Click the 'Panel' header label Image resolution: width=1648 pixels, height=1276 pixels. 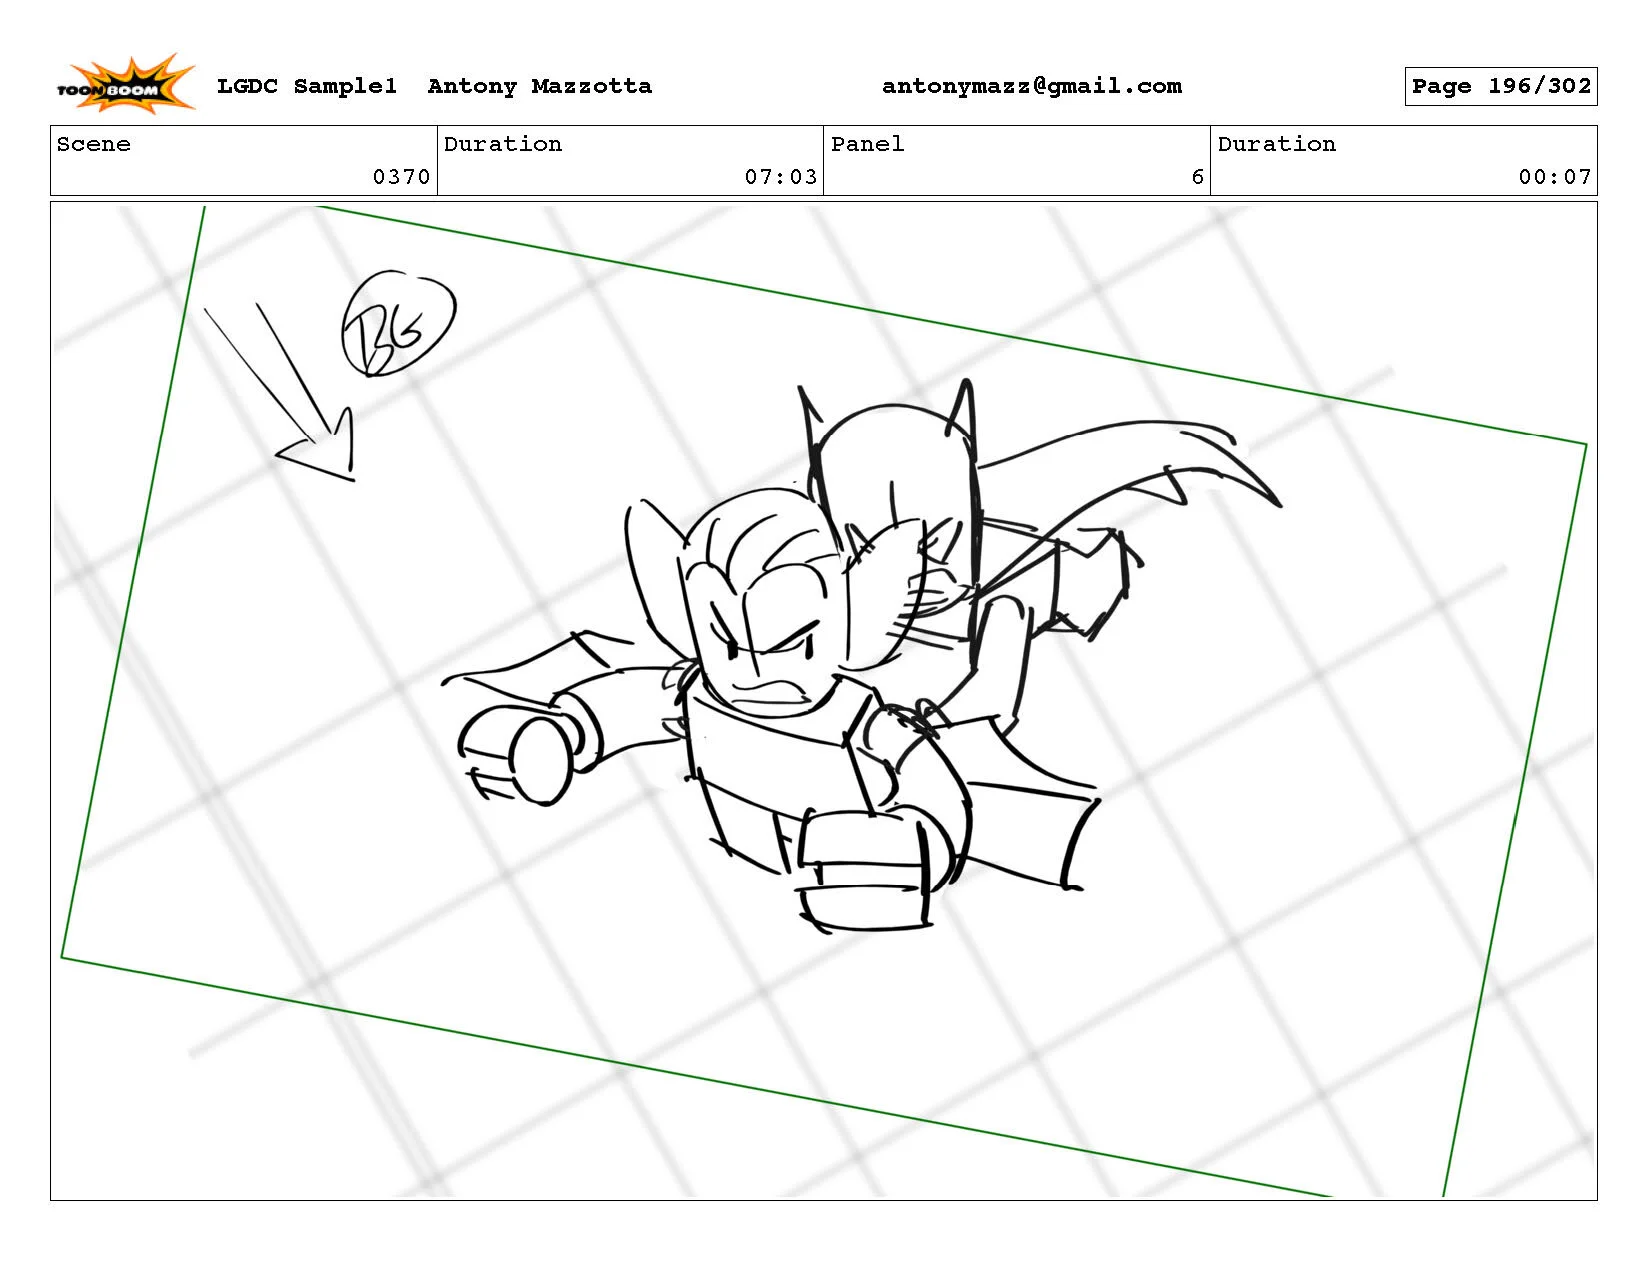tap(868, 144)
